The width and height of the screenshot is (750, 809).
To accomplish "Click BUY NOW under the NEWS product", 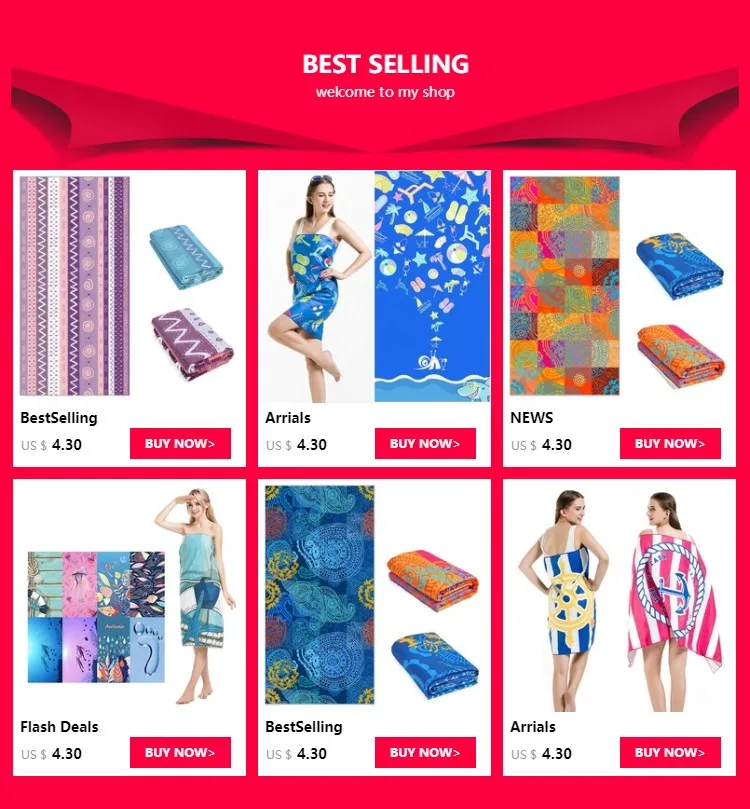I will [670, 443].
